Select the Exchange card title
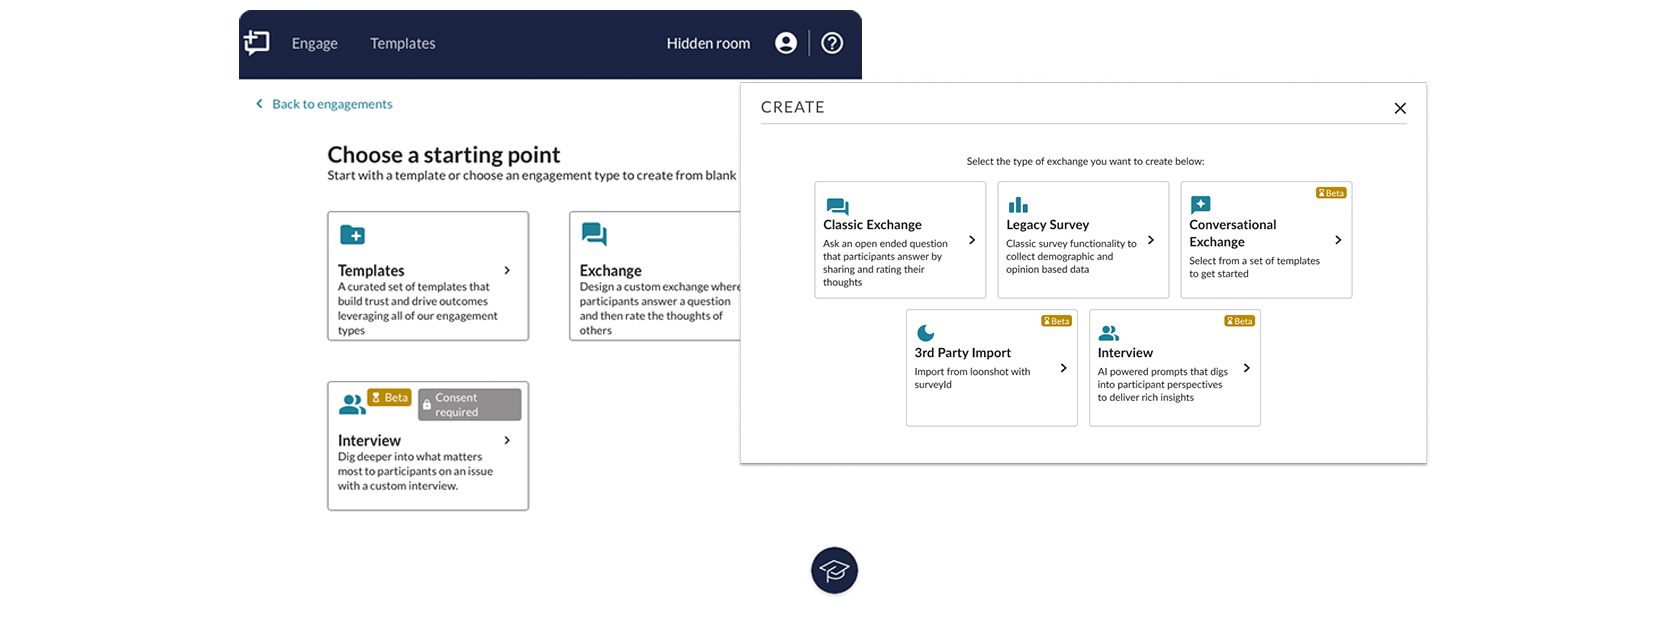 (610, 271)
